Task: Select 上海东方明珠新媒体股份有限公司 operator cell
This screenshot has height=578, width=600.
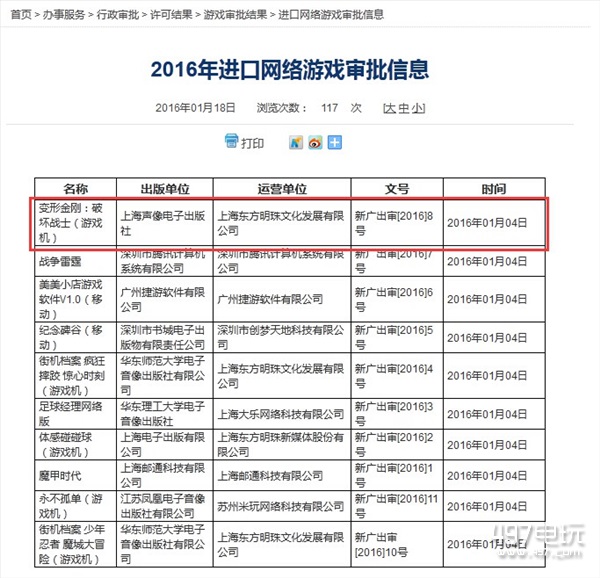Action: pos(282,444)
